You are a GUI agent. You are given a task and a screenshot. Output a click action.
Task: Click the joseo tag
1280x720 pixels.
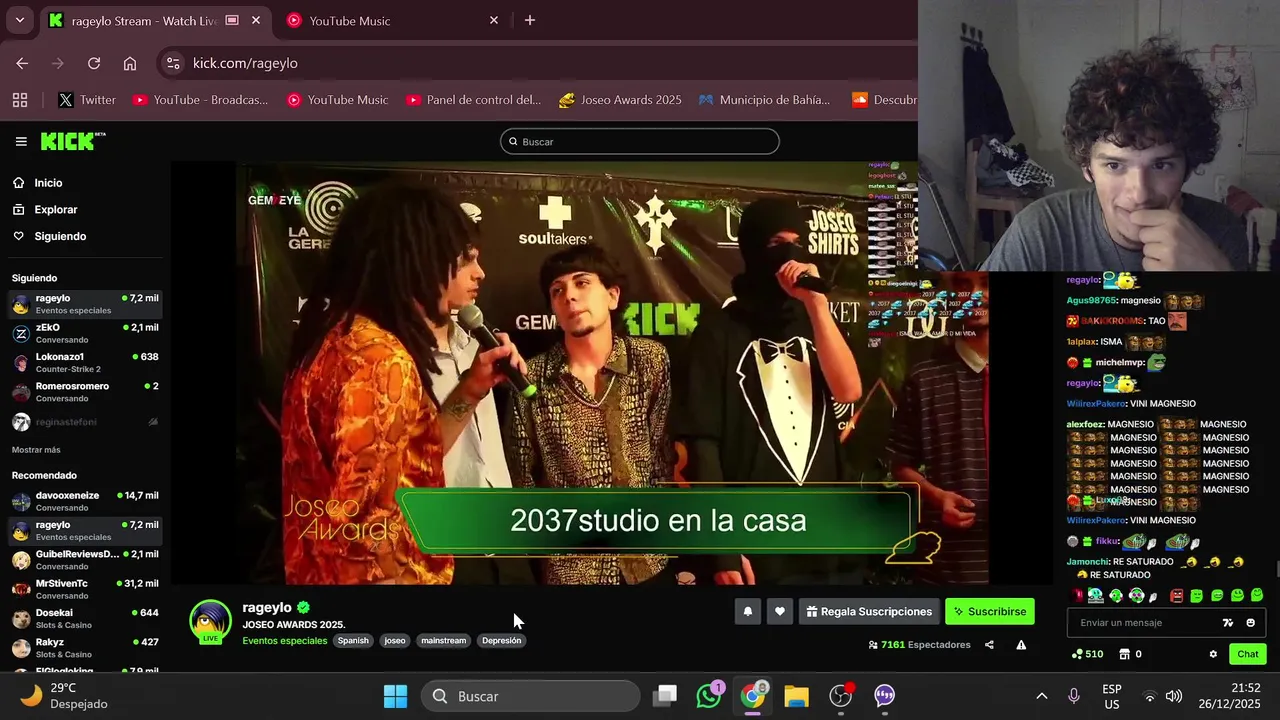click(395, 641)
